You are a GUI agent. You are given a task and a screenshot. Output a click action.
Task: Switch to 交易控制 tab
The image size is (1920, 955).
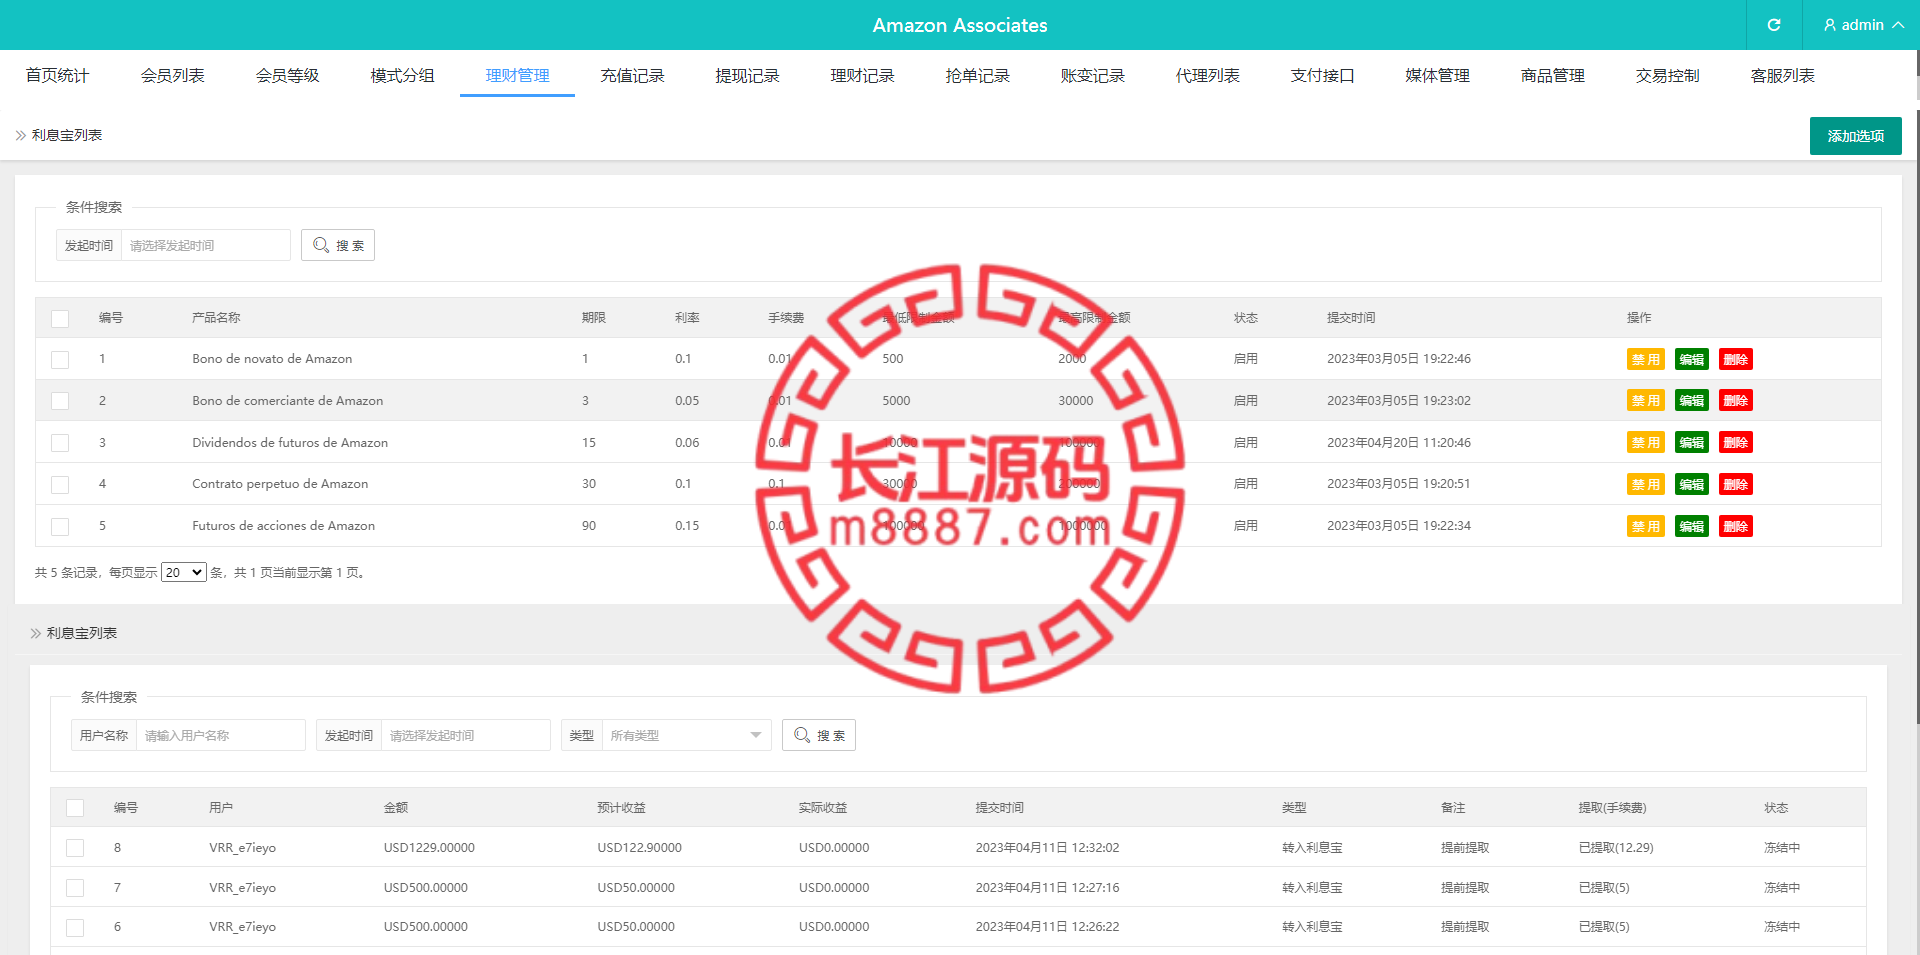[x=1667, y=75]
